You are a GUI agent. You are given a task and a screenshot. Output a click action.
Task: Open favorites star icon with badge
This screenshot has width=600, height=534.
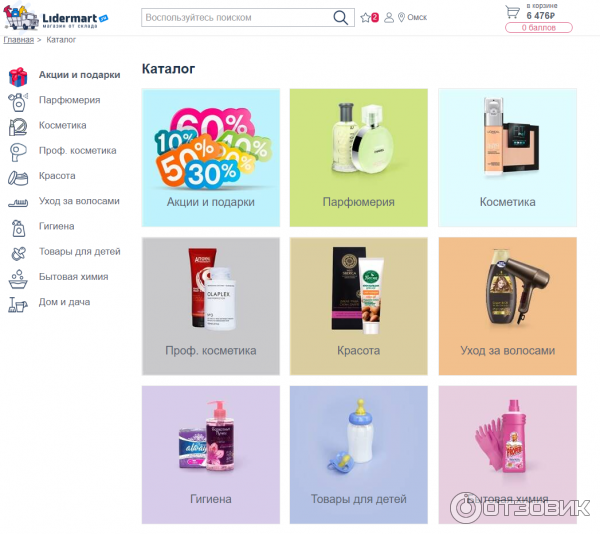click(369, 18)
